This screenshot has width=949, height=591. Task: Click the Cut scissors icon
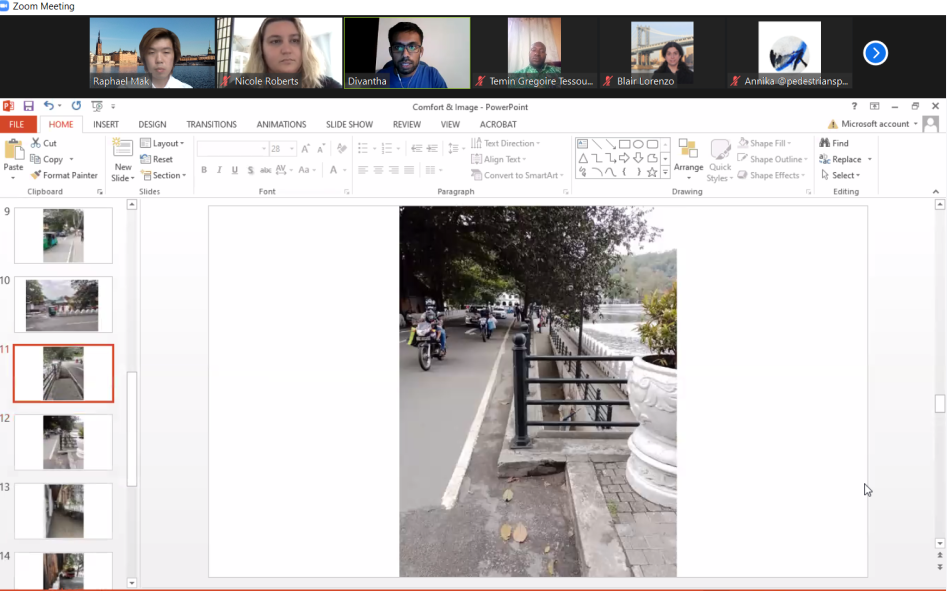click(x=43, y=143)
